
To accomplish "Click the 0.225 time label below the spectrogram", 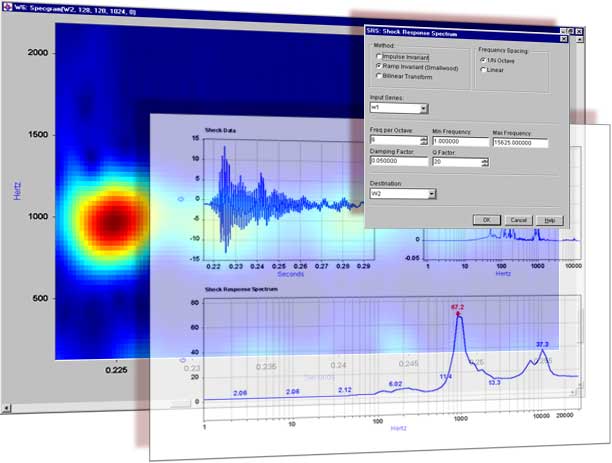I will pyautogui.click(x=116, y=370).
